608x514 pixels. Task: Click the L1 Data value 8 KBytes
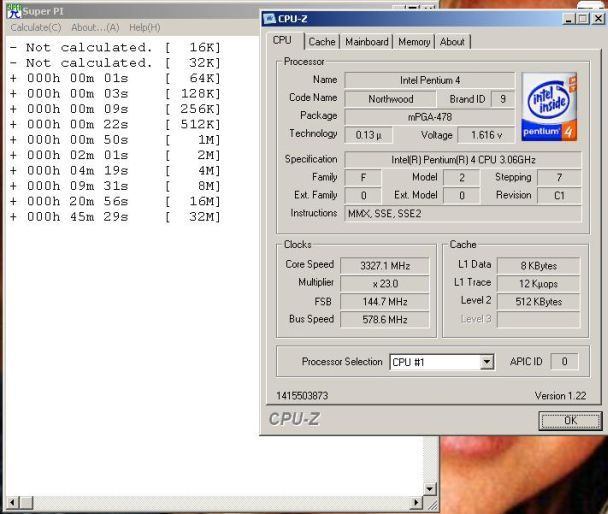[538, 266]
